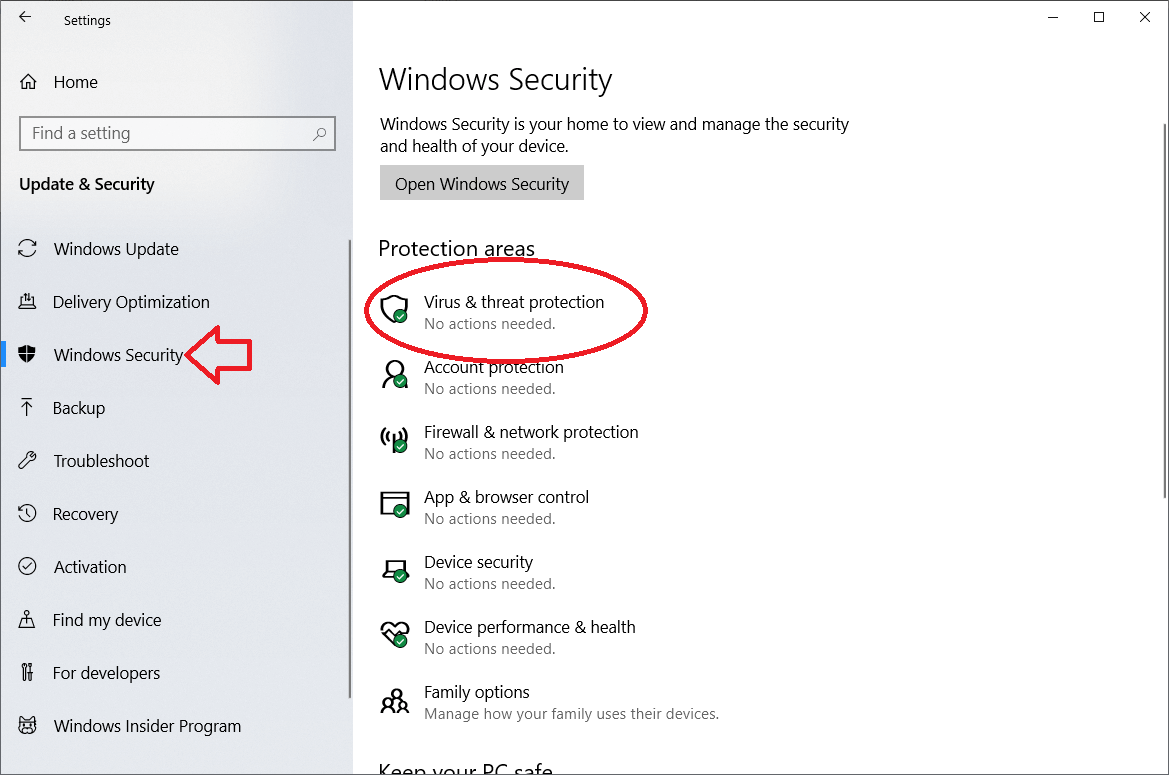Select the Troubleshoot wrench icon
The height and width of the screenshot is (775, 1169).
coord(28,460)
